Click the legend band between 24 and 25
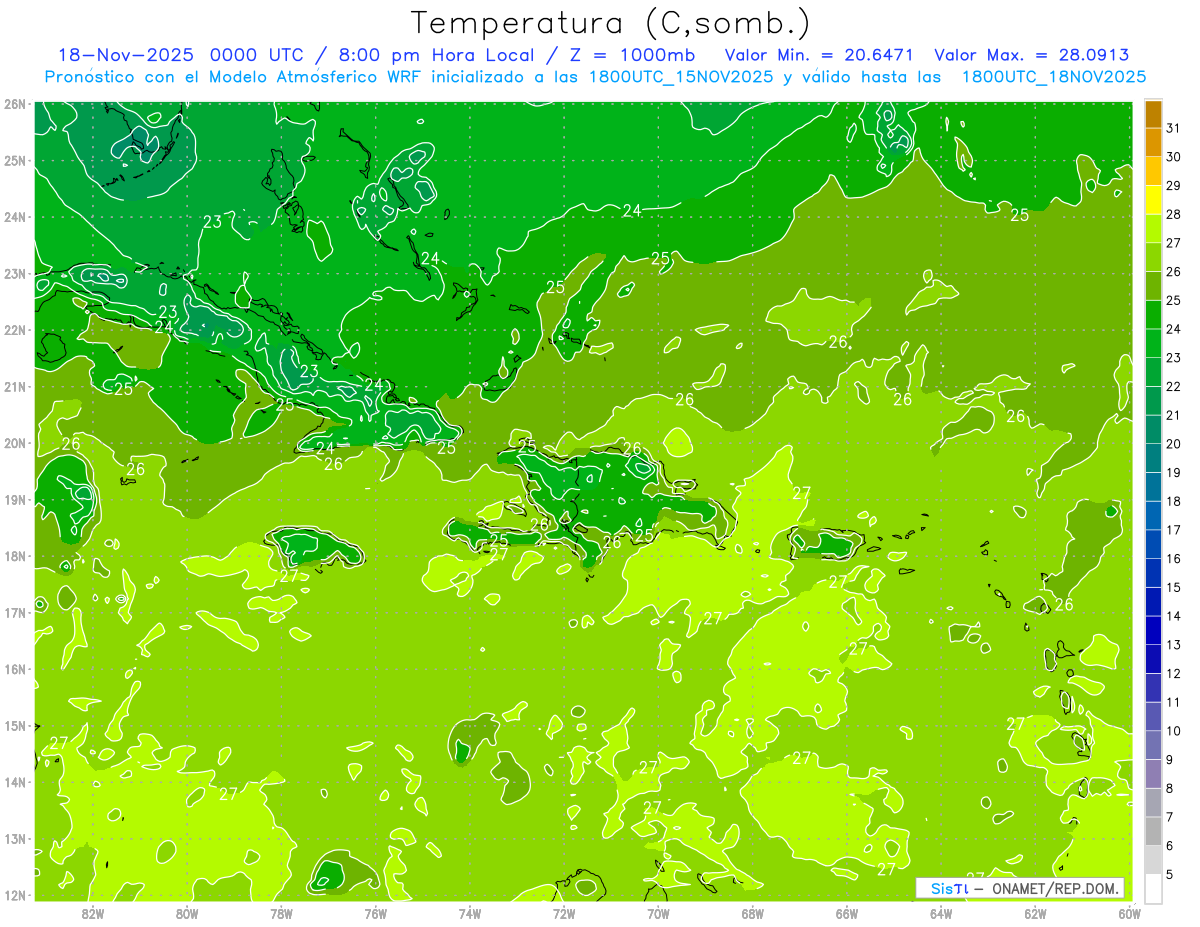The width and height of the screenshot is (1200, 927). [1154, 315]
